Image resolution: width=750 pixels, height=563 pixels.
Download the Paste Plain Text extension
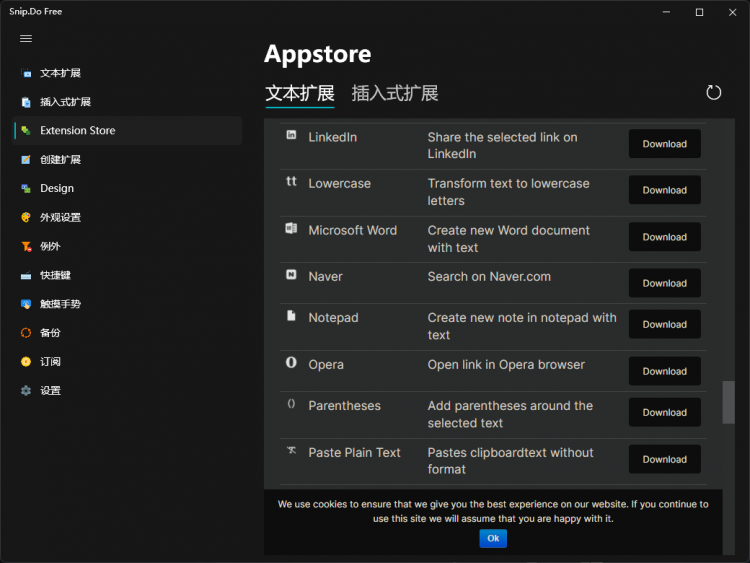click(664, 460)
